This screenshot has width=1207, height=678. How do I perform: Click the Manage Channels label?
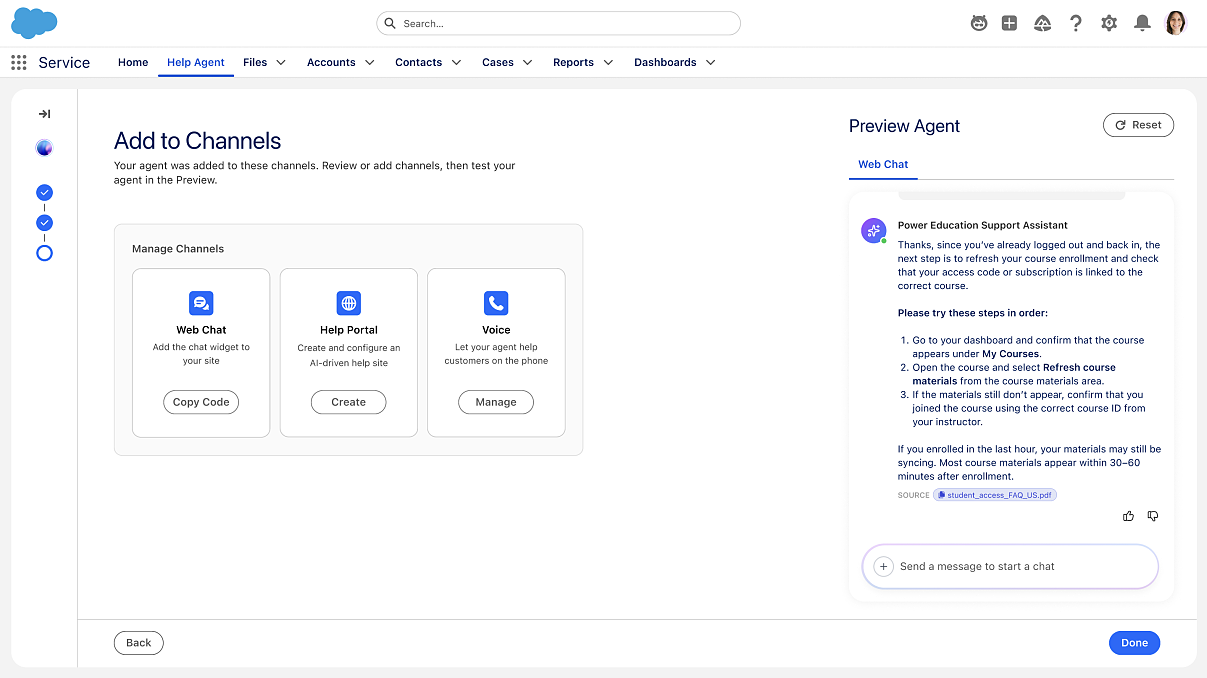178,249
